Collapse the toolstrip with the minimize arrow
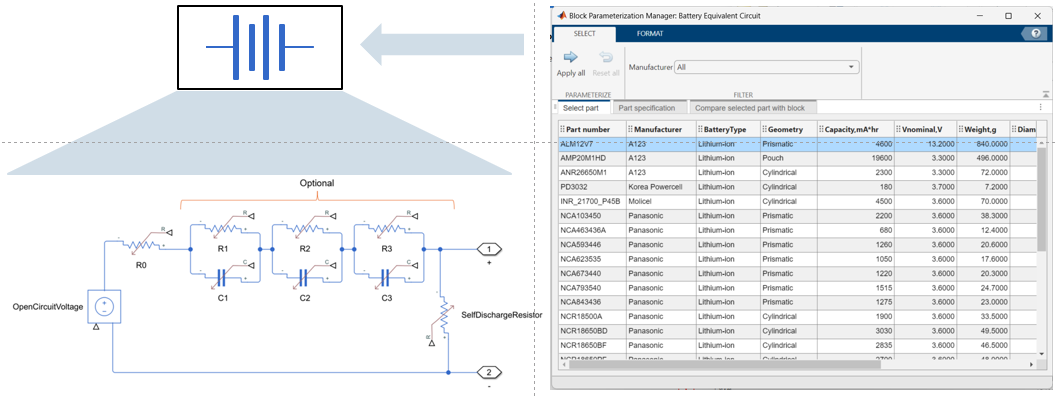Viewport: 1057px width, 396px height. click(x=1046, y=95)
